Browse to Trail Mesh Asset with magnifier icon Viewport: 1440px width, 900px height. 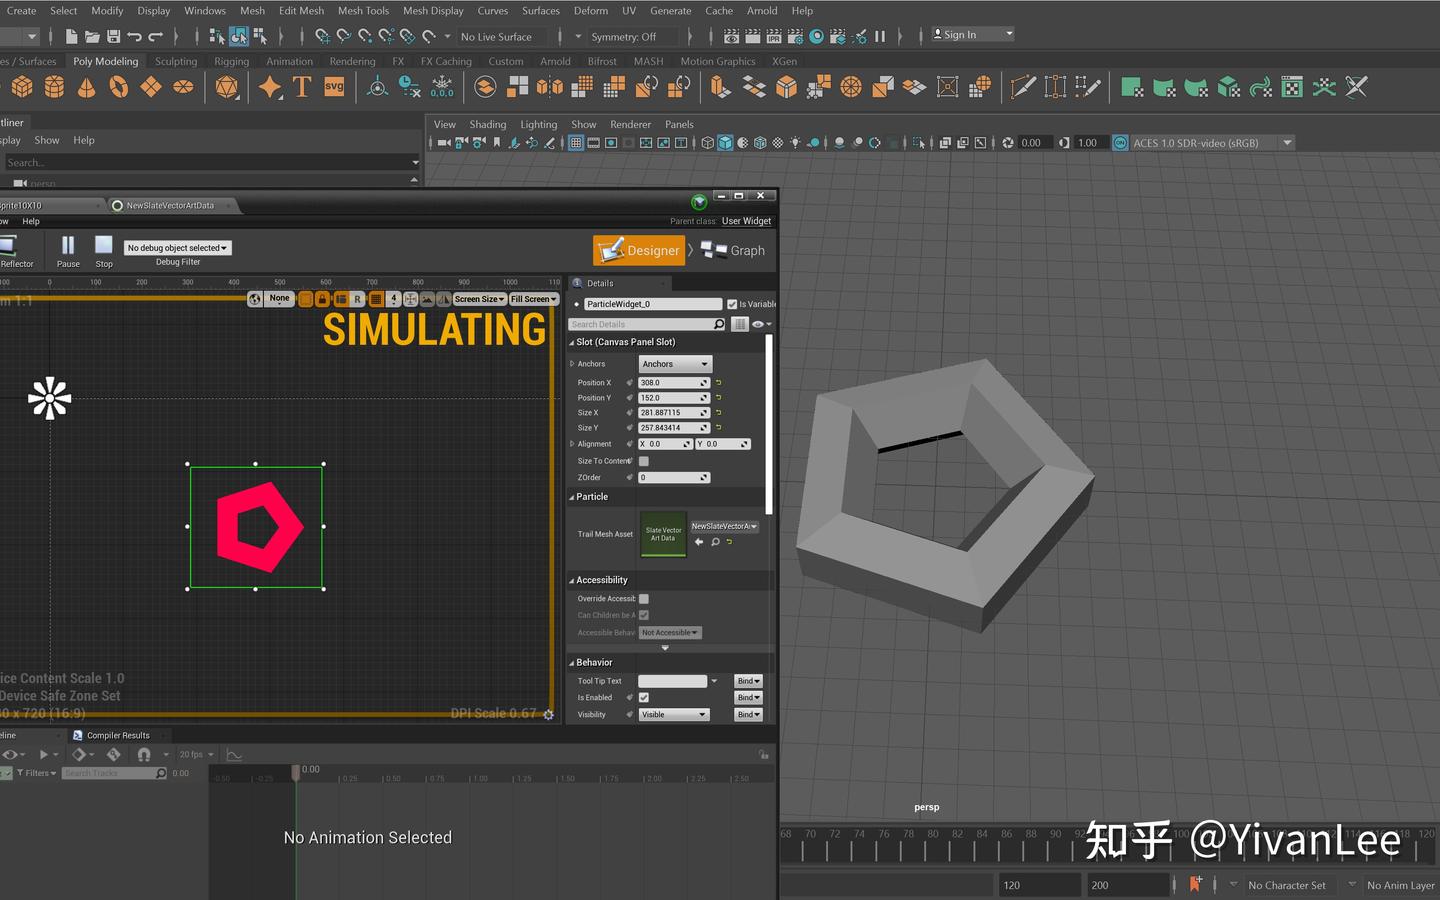pyautogui.click(x=715, y=542)
